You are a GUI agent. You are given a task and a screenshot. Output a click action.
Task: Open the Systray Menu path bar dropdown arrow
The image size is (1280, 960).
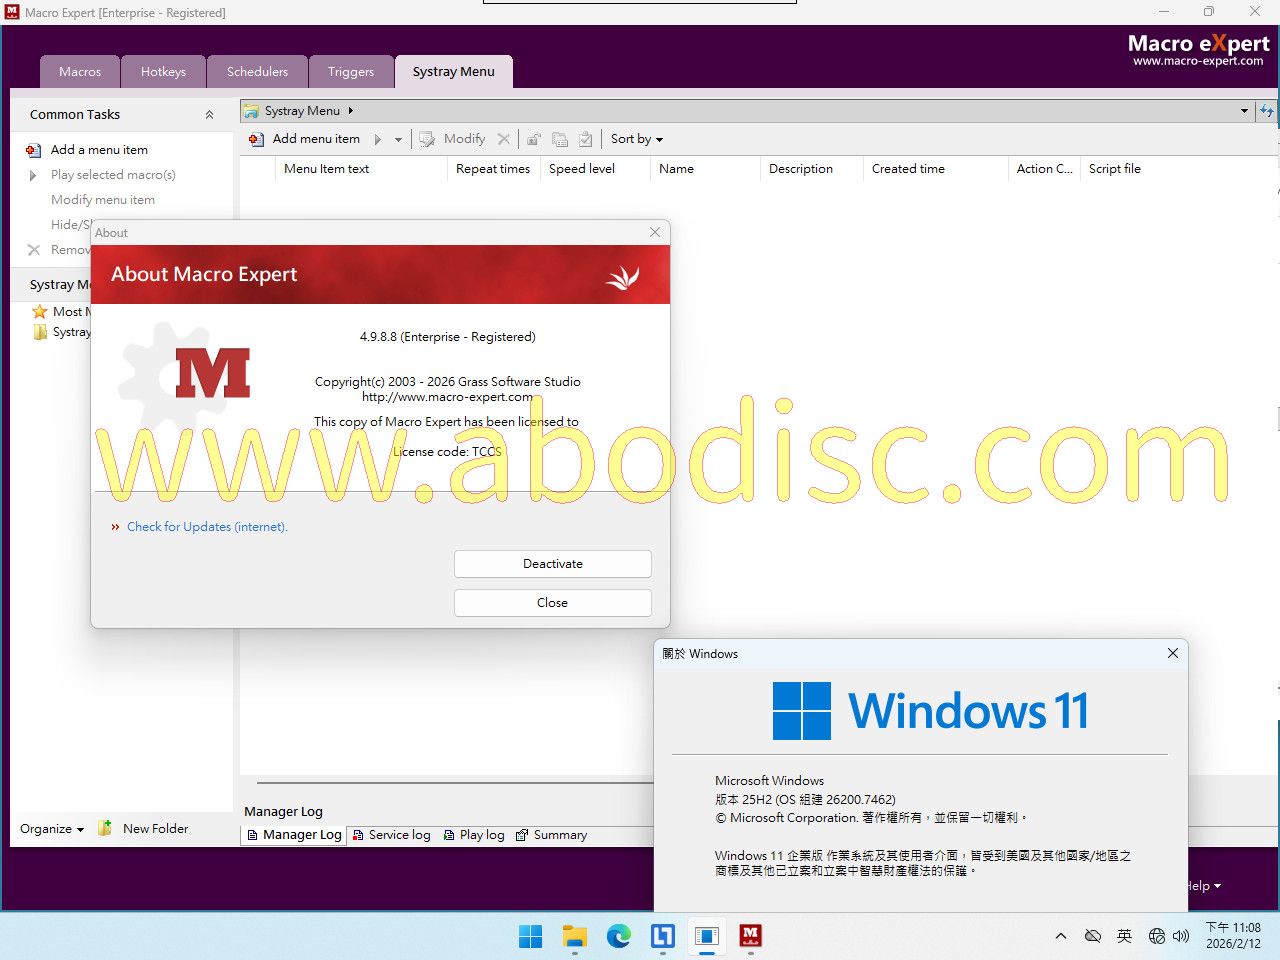point(1244,111)
